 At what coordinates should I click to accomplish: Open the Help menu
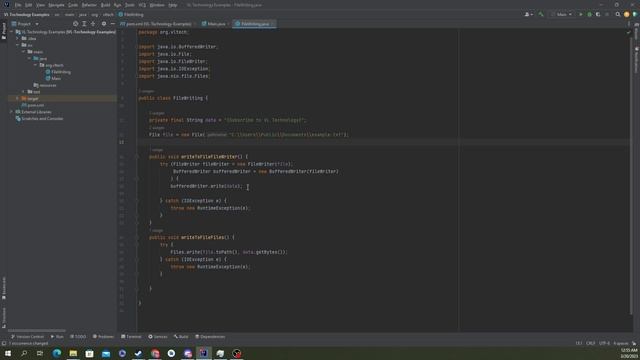[x=173, y=5]
